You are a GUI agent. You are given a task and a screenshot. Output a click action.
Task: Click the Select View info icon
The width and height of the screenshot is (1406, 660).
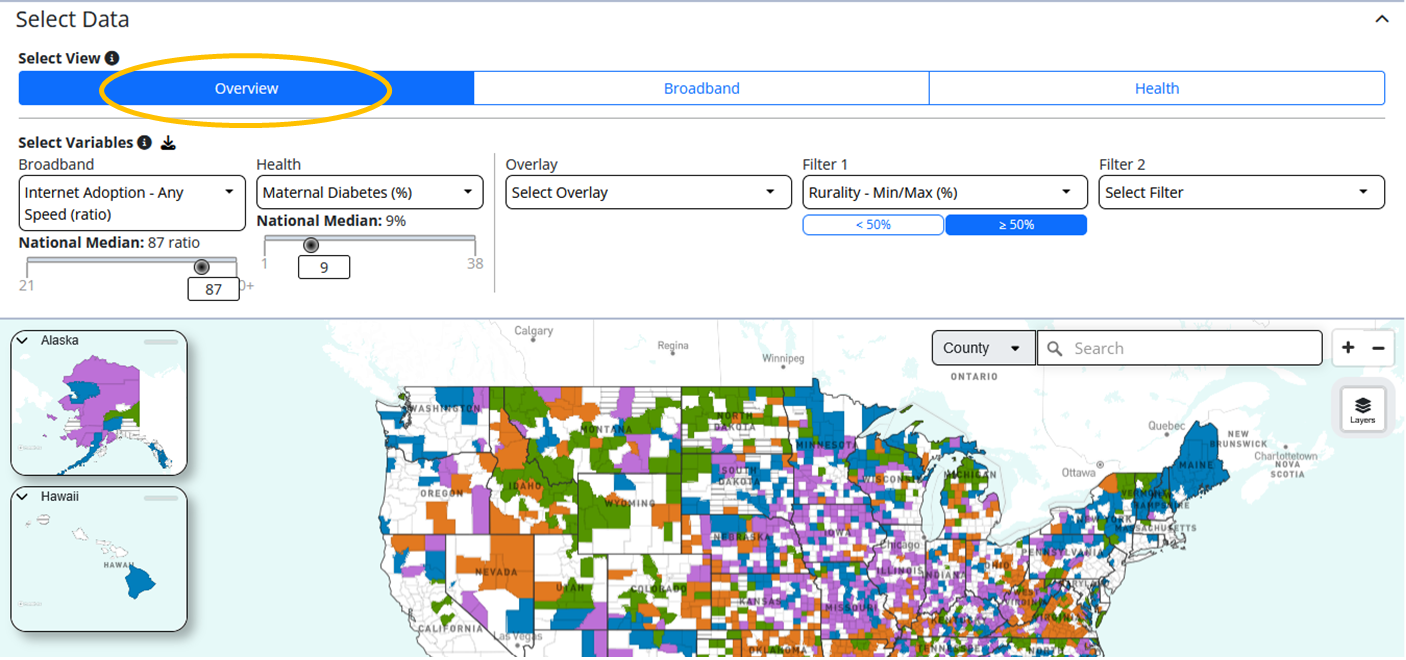(110, 58)
